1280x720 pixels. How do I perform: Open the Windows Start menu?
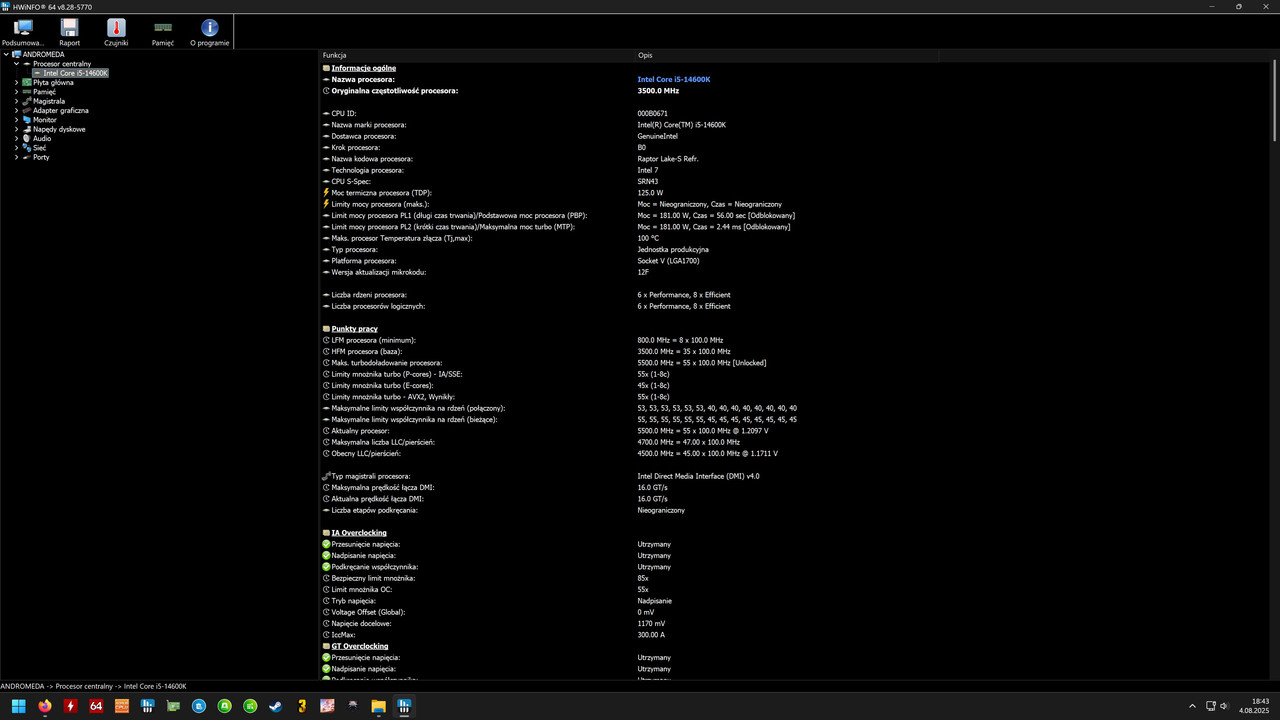click(x=19, y=706)
